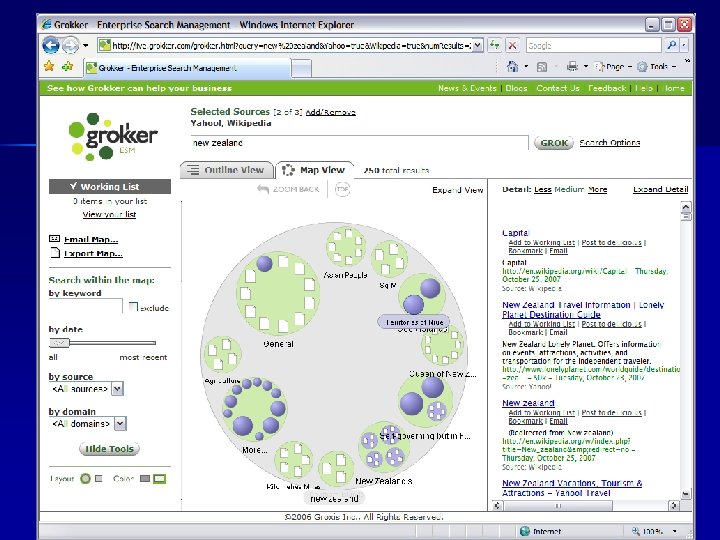Click the grokker logo
Image resolution: width=720 pixels, height=540 pixels.
(113, 136)
